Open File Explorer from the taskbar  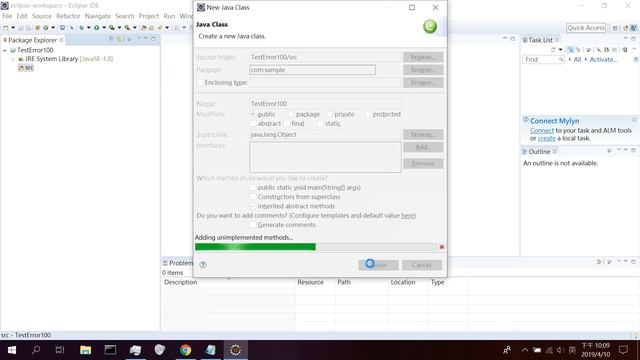(x=85, y=350)
